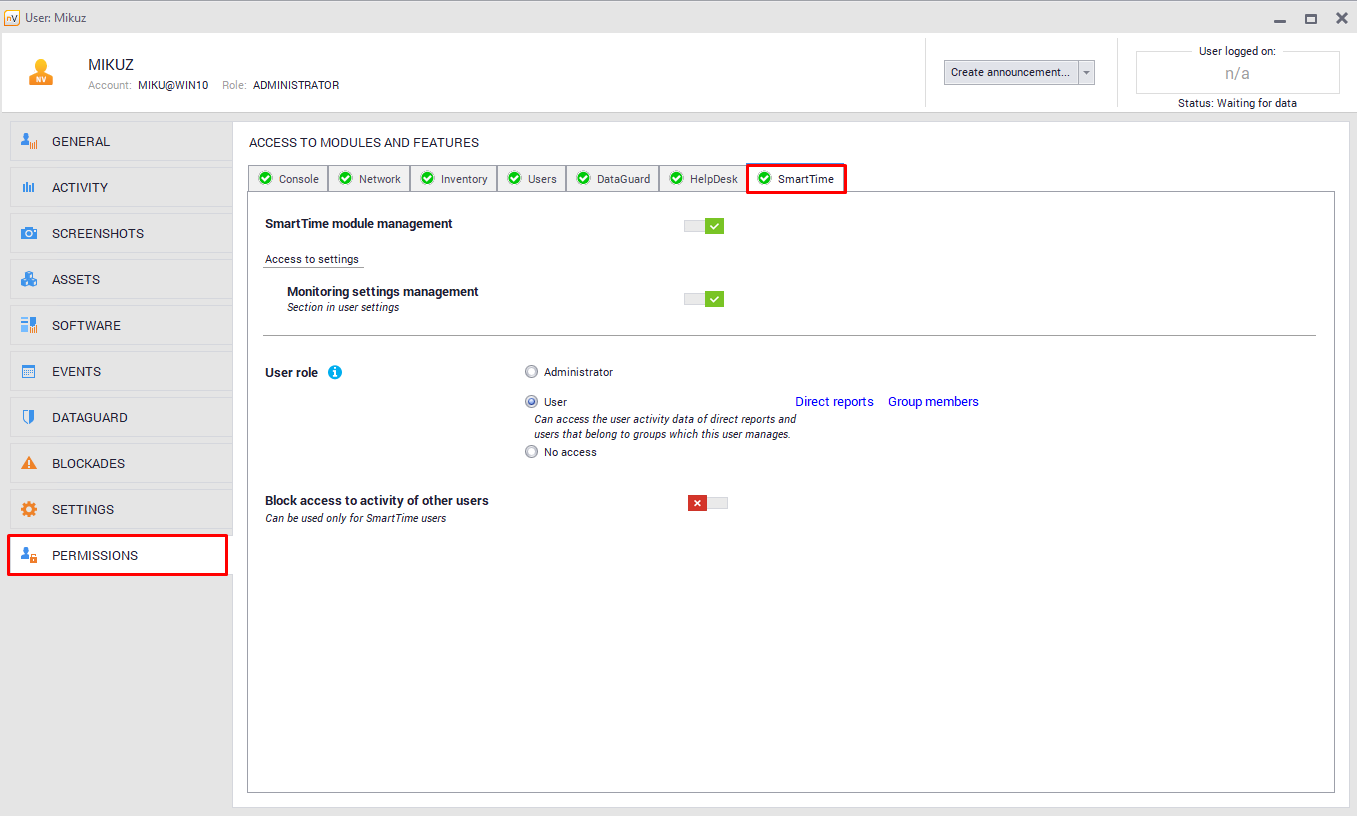Open the Direct reports link

point(834,402)
